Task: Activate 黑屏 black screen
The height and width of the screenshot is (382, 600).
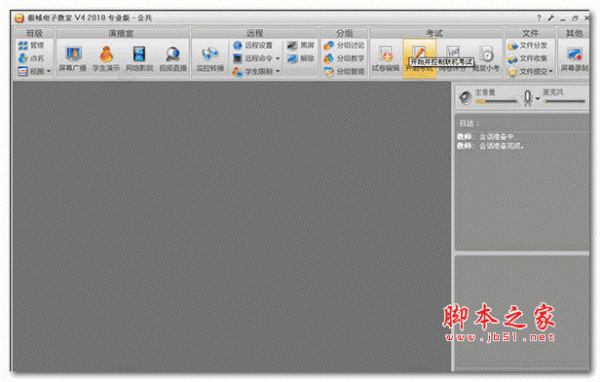Action: (x=300, y=45)
